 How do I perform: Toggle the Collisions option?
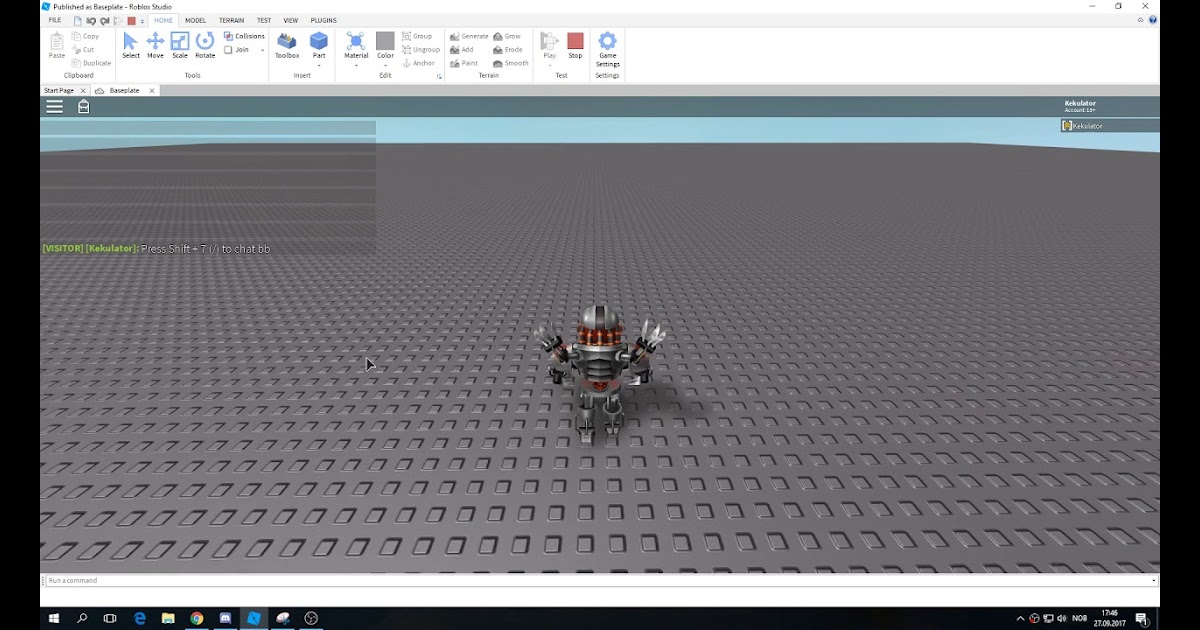(245, 36)
